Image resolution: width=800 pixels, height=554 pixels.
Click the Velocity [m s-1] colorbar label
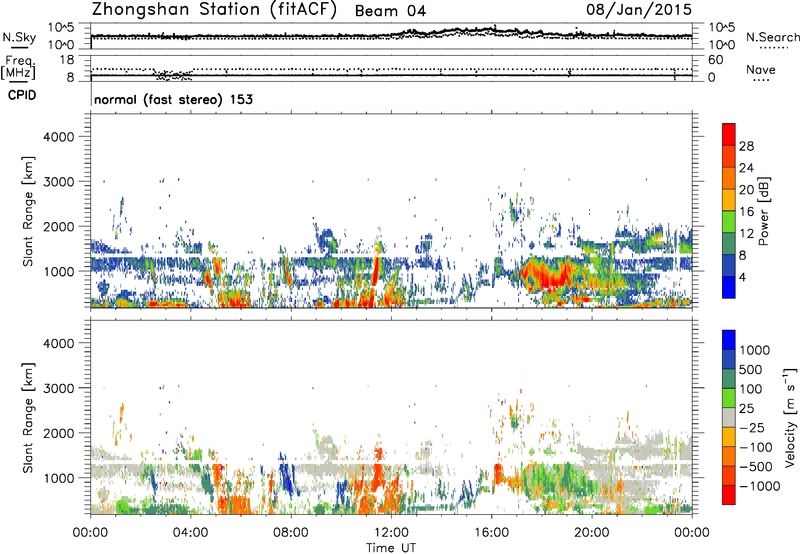(x=790, y=417)
